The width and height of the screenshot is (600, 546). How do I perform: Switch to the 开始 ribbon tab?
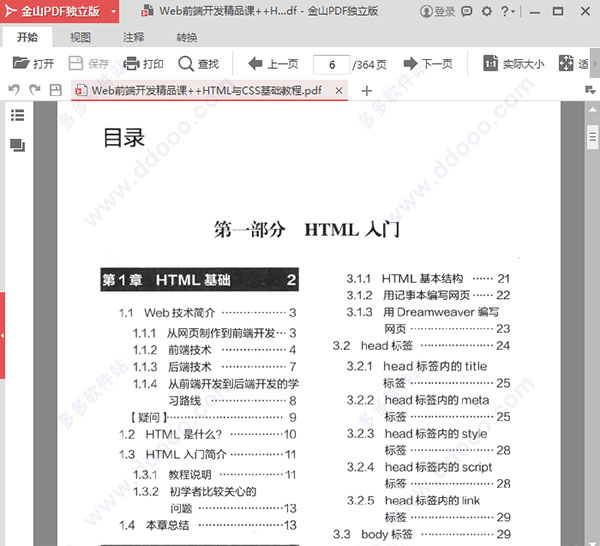tap(27, 37)
